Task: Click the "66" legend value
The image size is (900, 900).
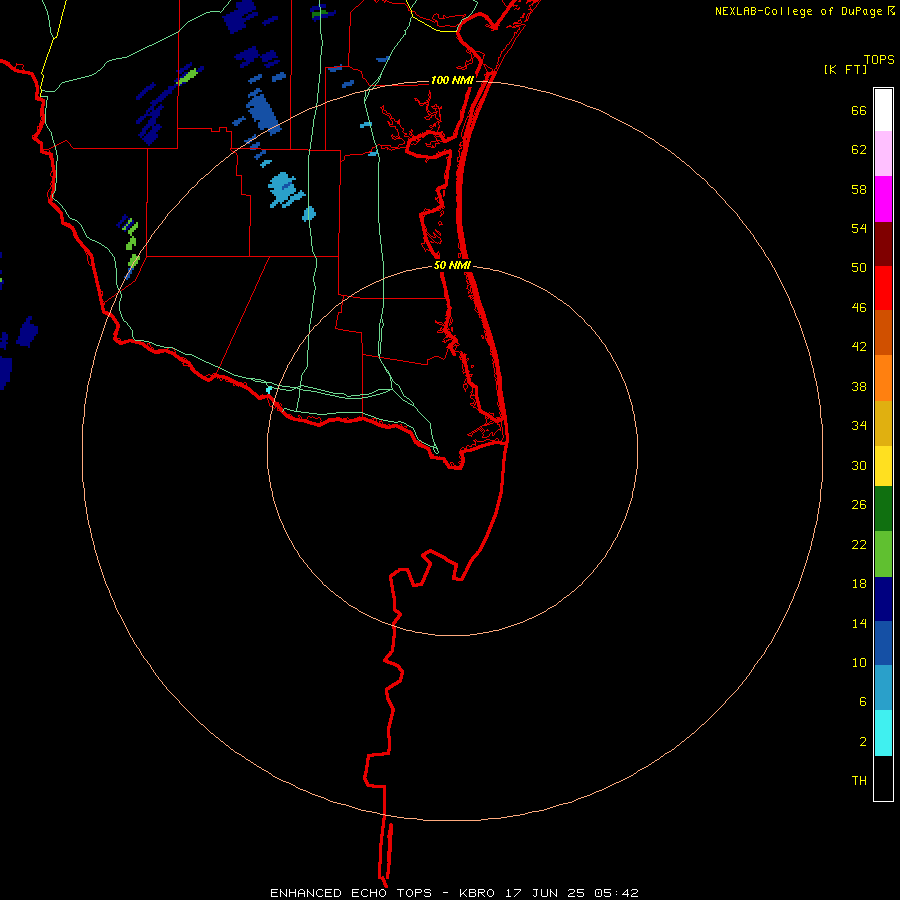Action: pos(859,110)
